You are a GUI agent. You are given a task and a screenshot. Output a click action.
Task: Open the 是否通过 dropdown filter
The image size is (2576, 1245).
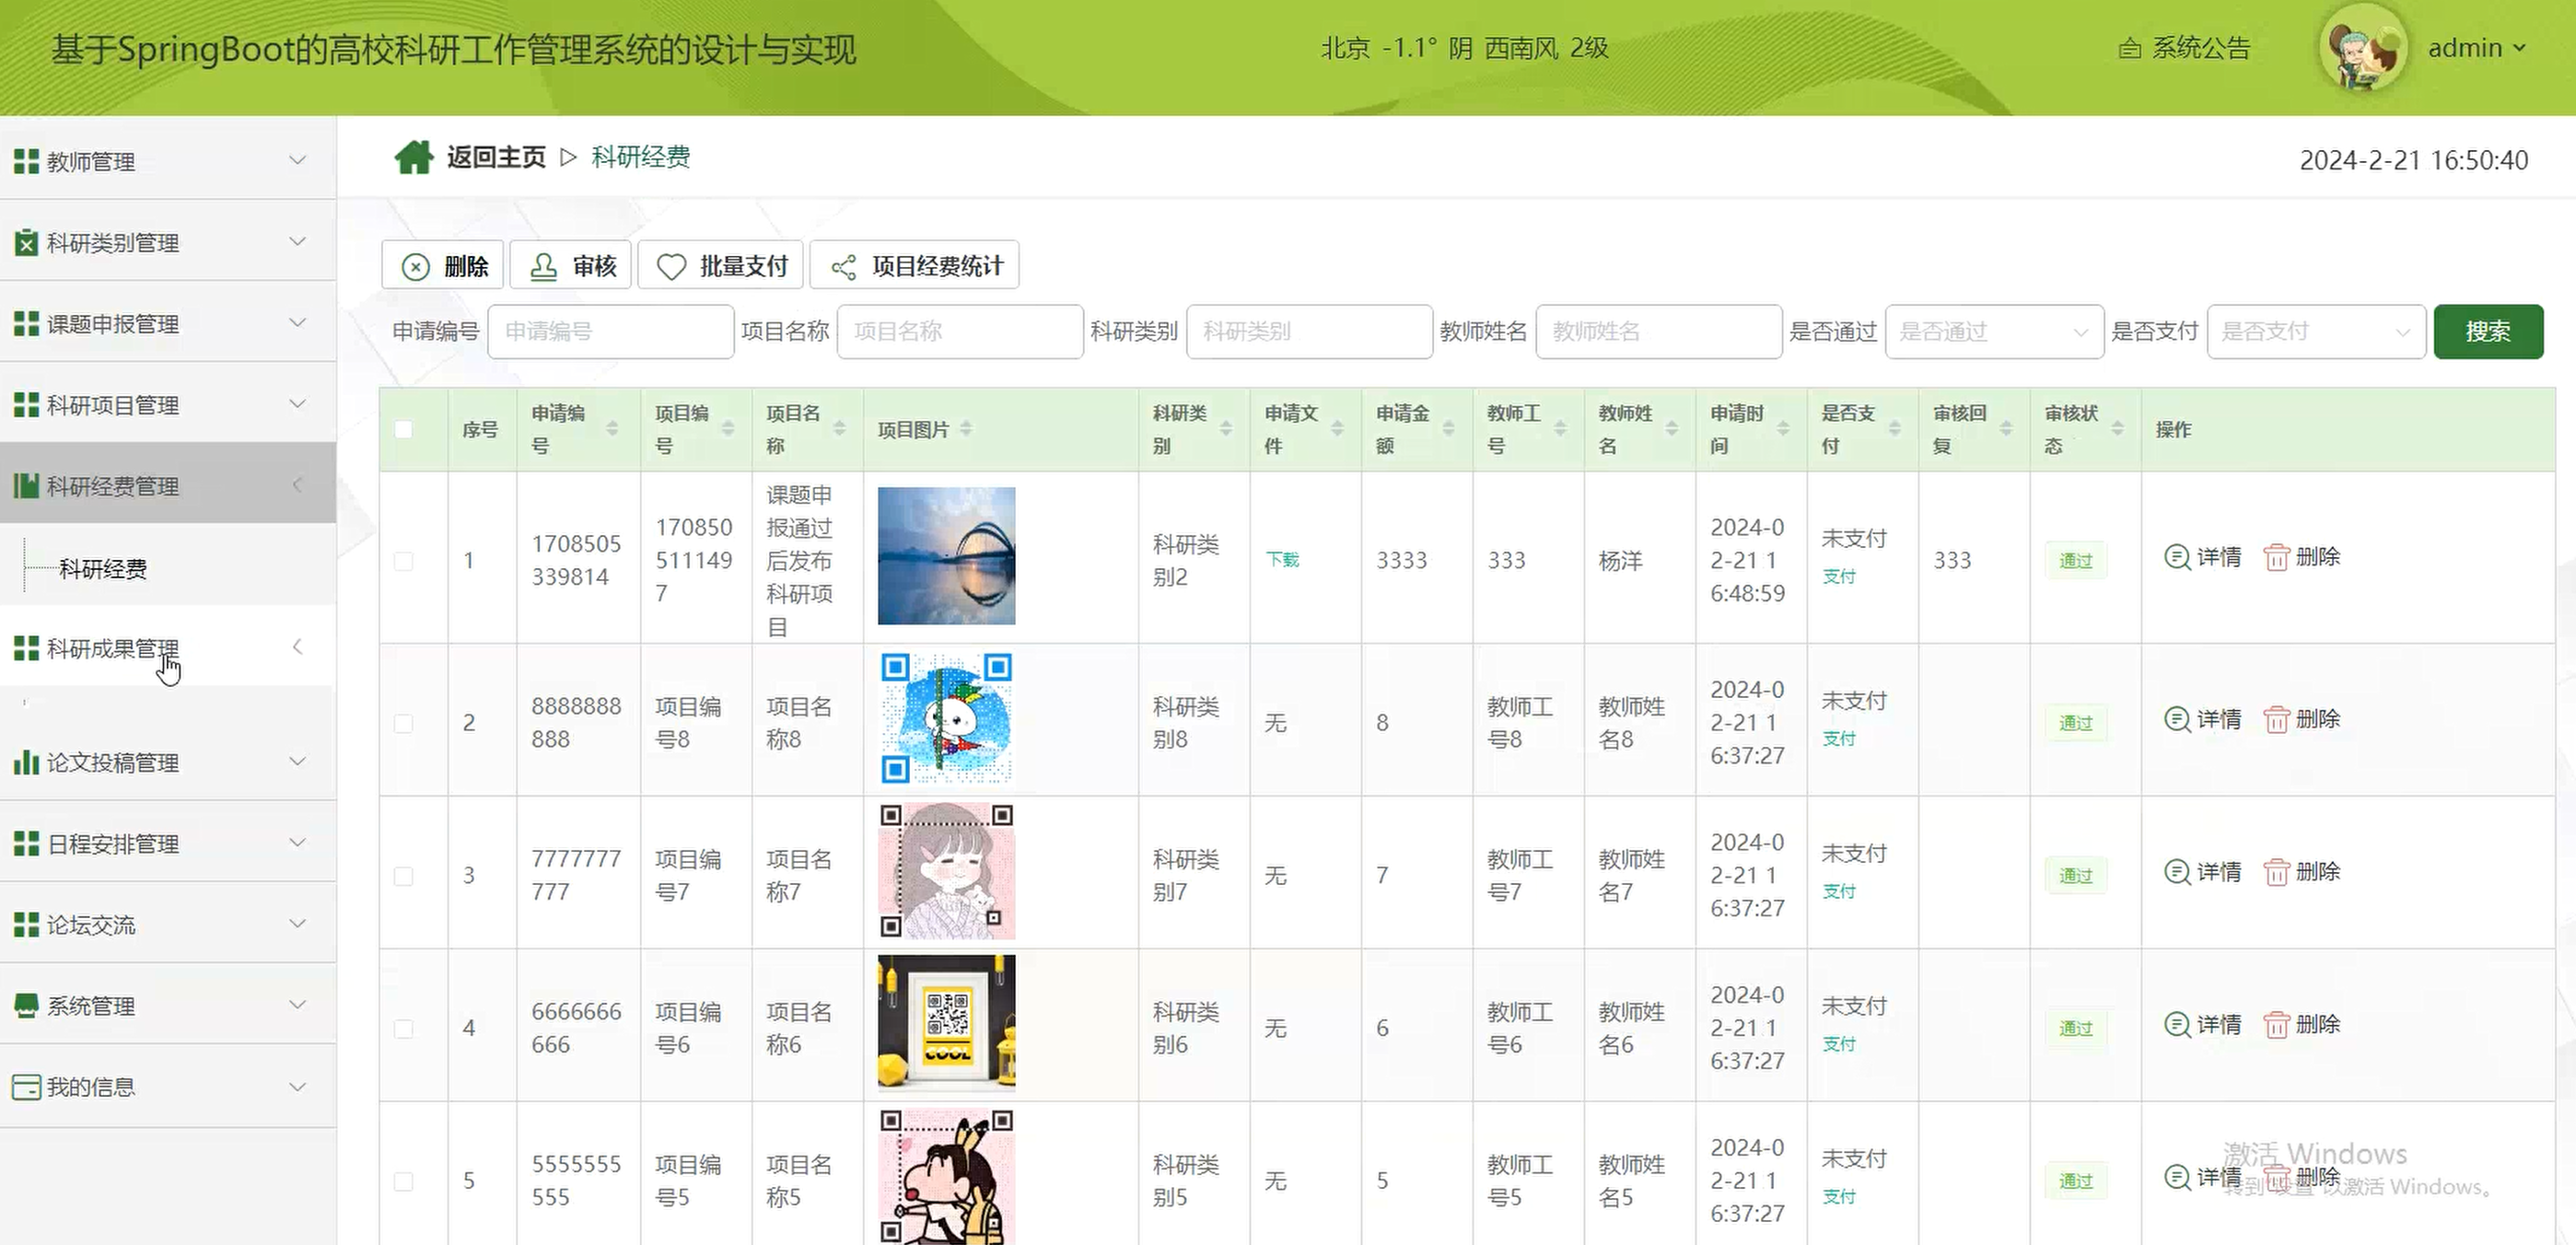(1993, 332)
